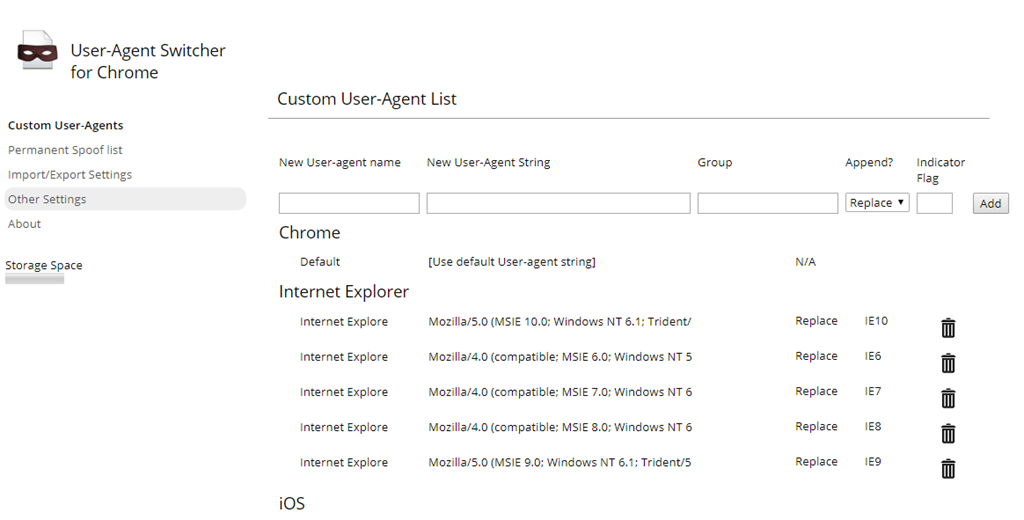1024x520 pixels.
Task: Click the MSIE 10.0 user-agent string
Action: pyautogui.click(x=560, y=321)
